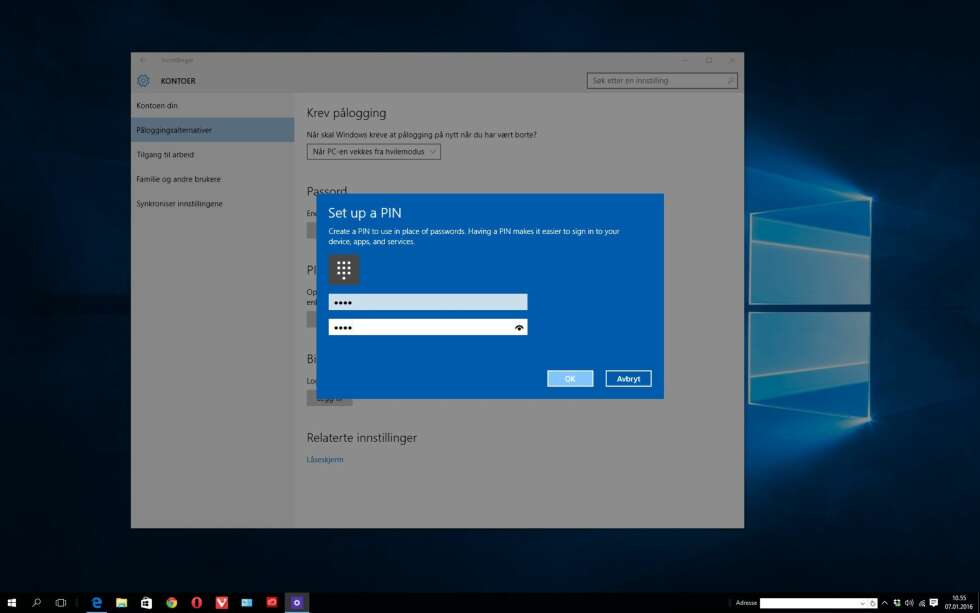Click the green tray icon beside the volume icon
980x613 pixels.
pos(897,603)
